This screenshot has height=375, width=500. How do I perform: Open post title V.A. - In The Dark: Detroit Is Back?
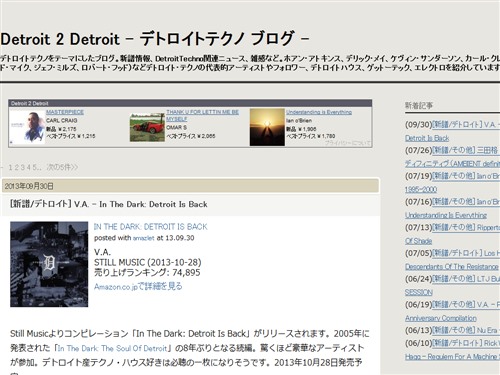coord(109,204)
